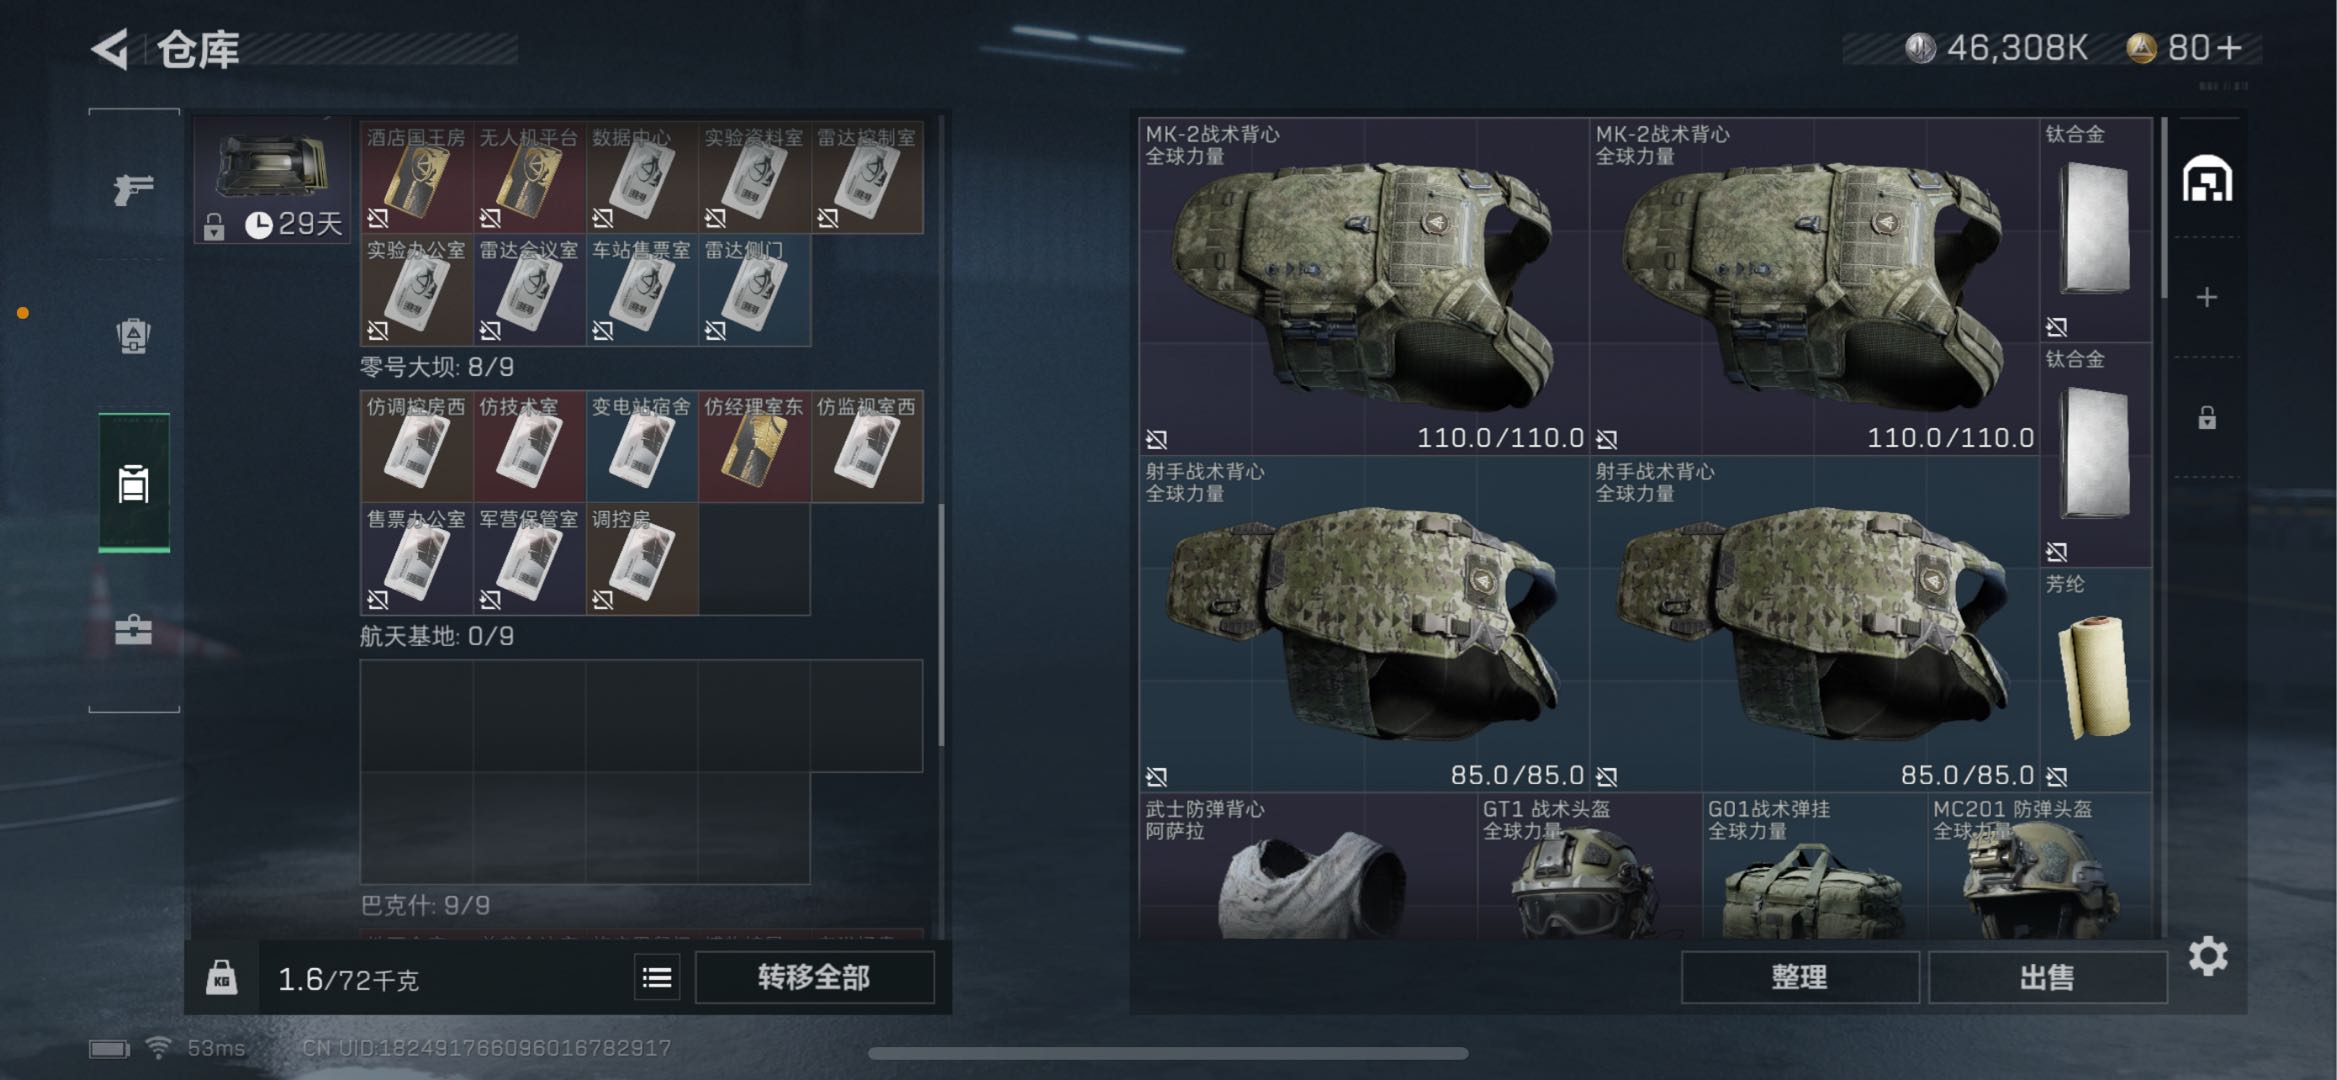Open the weapons tab with pistol icon

133,188
